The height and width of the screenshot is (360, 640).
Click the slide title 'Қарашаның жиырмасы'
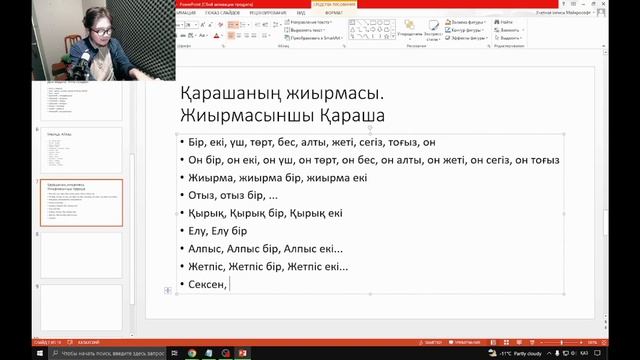(x=282, y=93)
